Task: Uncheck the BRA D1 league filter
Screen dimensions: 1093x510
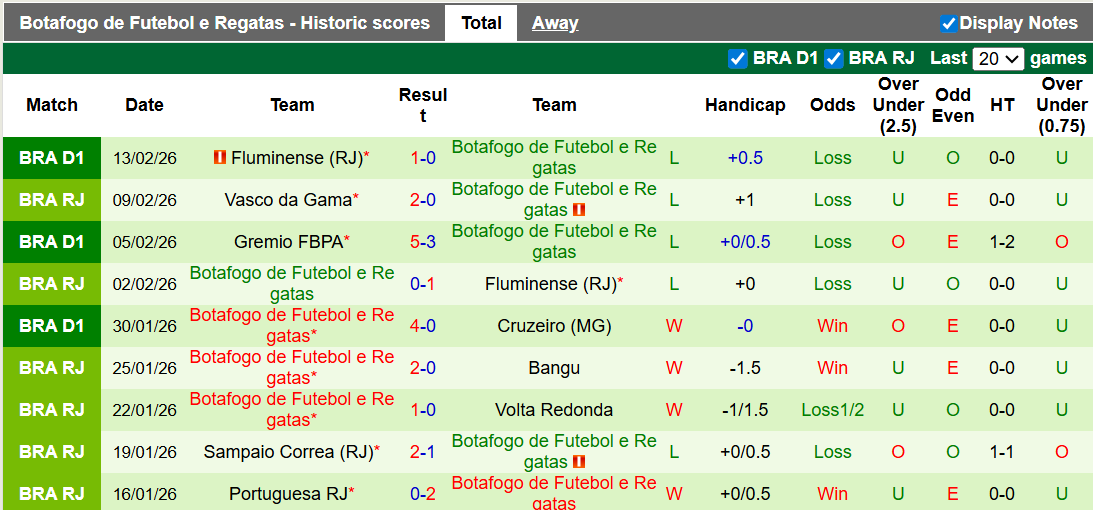Action: [738, 58]
